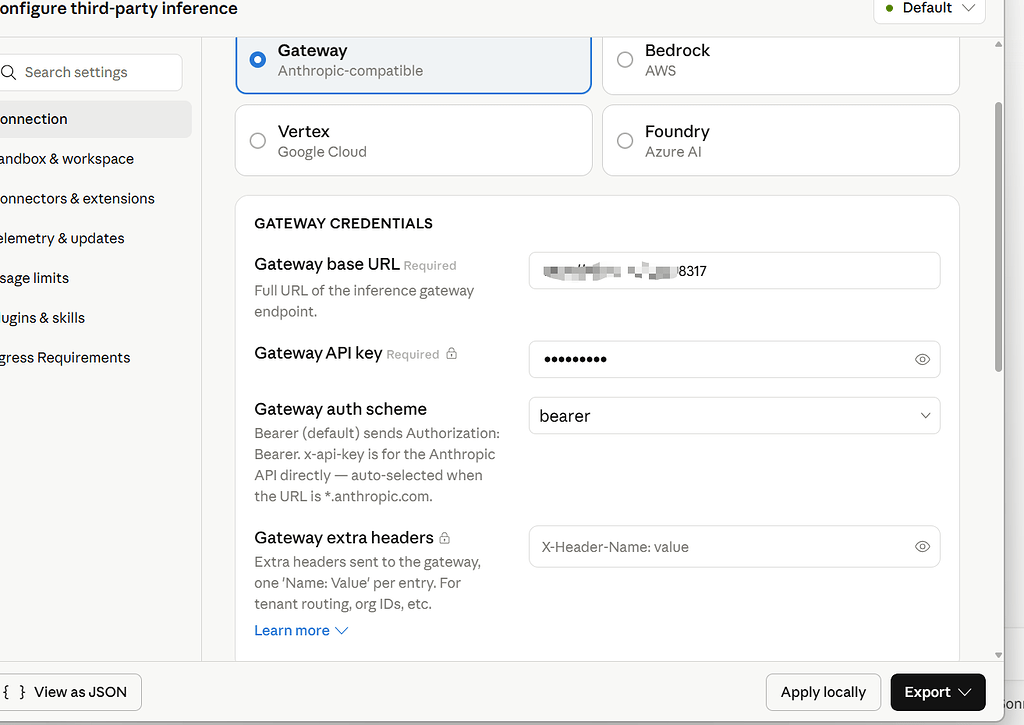This screenshot has width=1024, height=725.
Task: Focus the Gateway API key password field
Action: click(734, 359)
